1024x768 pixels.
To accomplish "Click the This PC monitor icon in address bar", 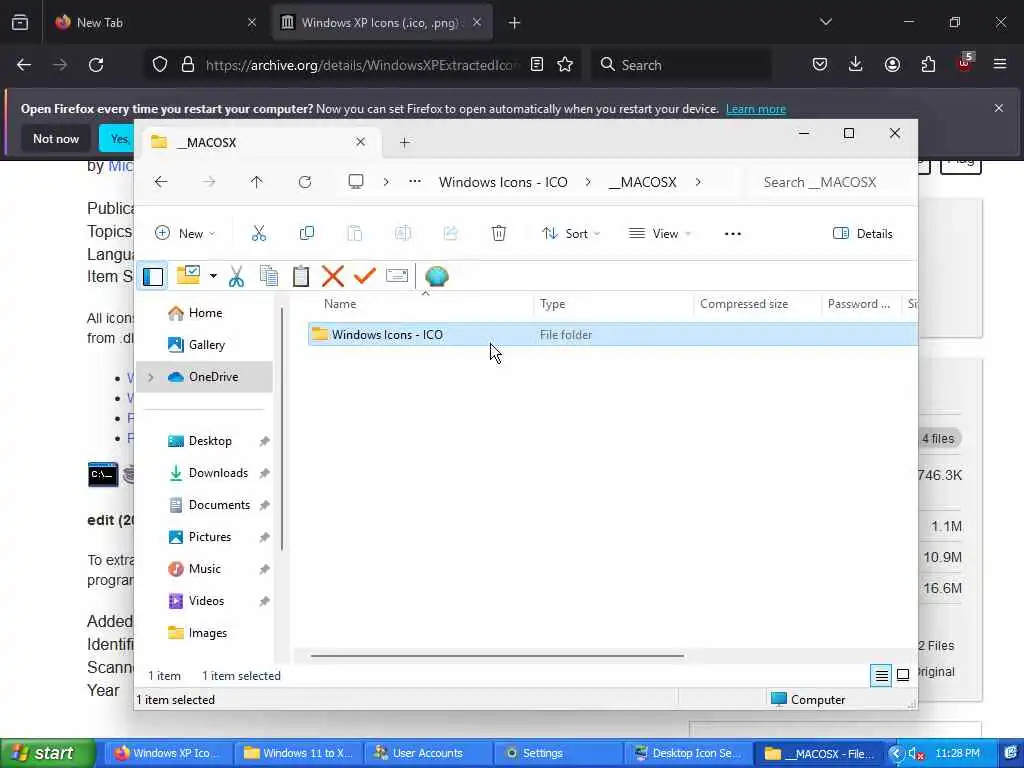I will click(356, 182).
